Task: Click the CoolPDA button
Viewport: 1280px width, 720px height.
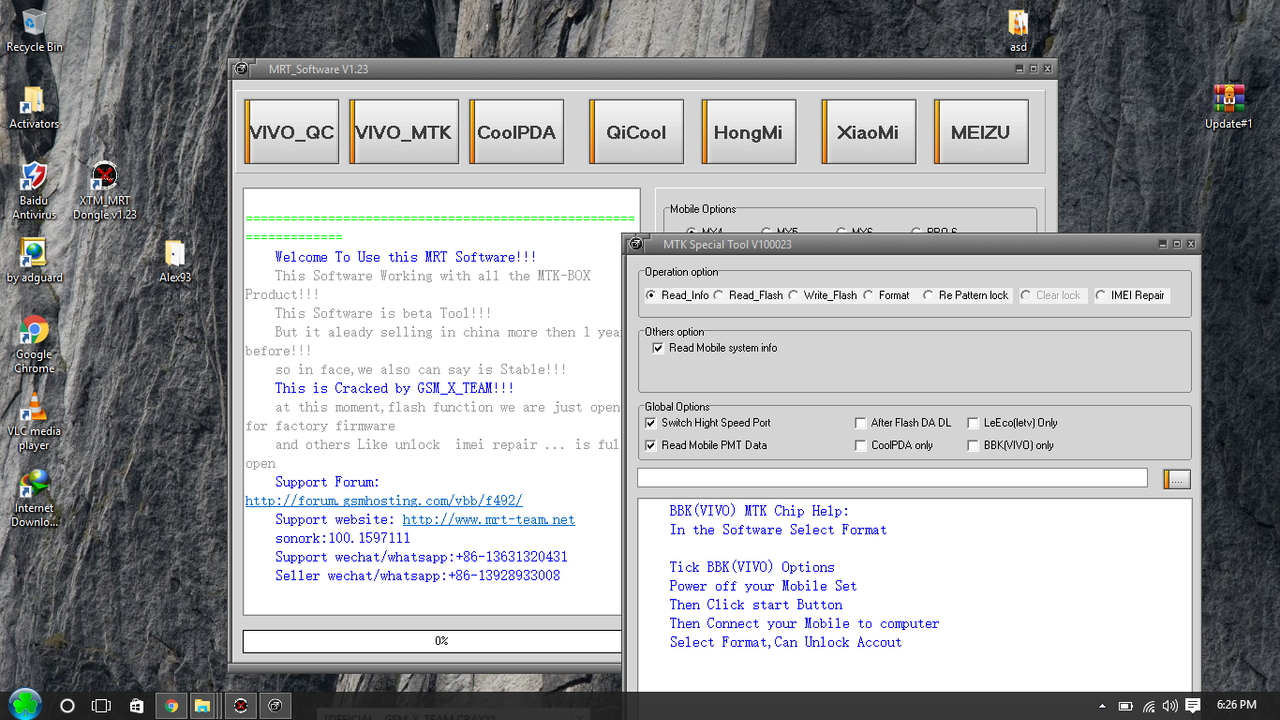Action: (x=516, y=132)
